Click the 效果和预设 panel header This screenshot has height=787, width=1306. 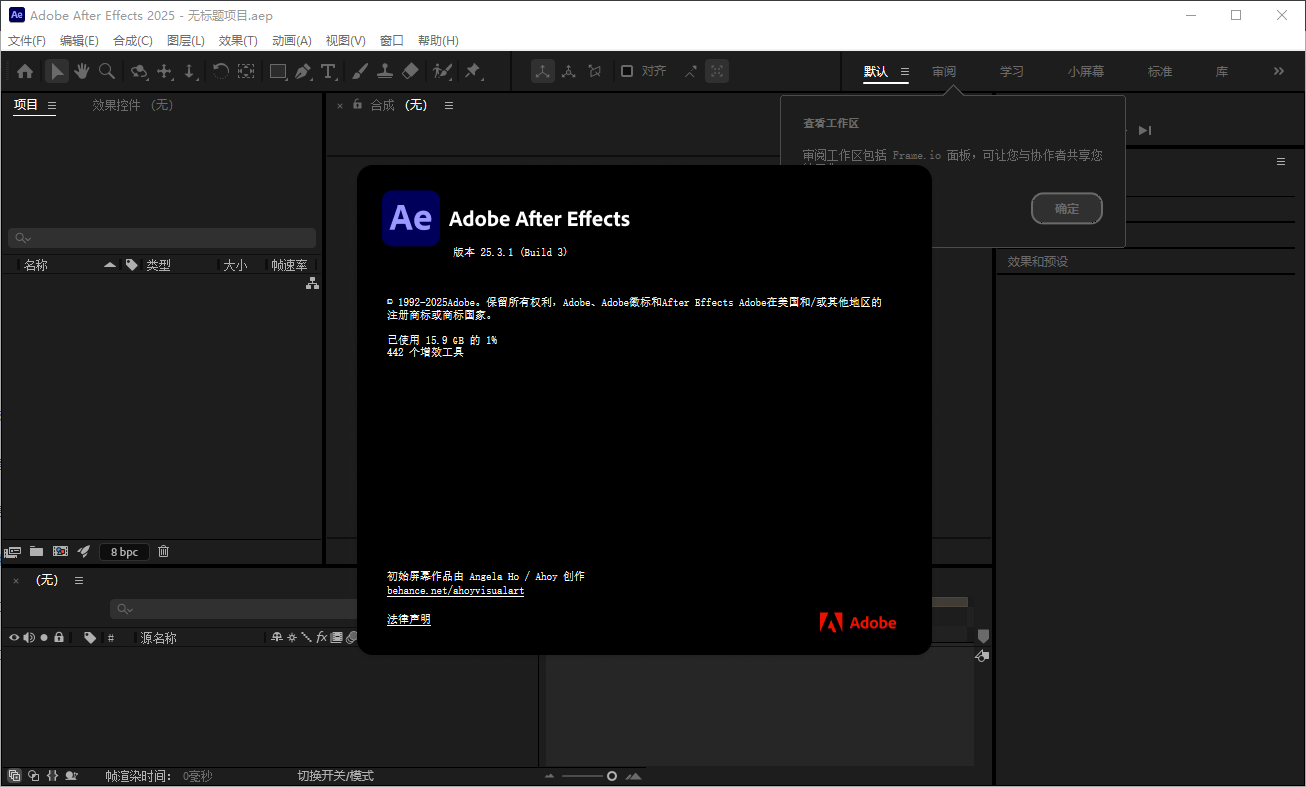point(1038,262)
